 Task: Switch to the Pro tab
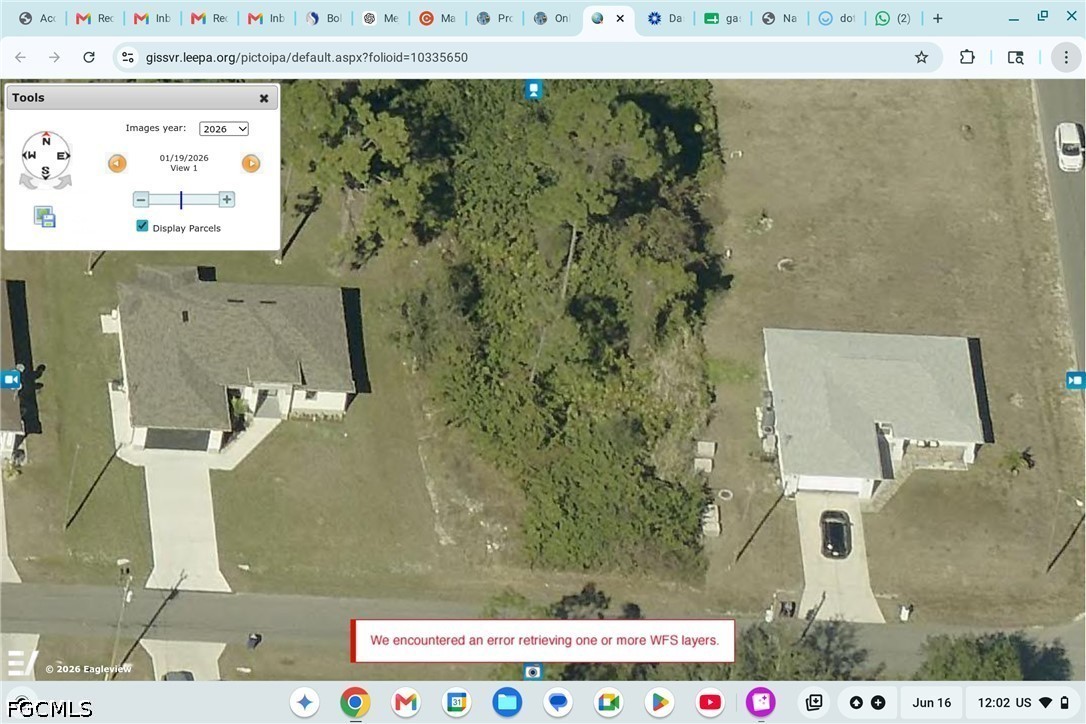pyautogui.click(x=495, y=19)
